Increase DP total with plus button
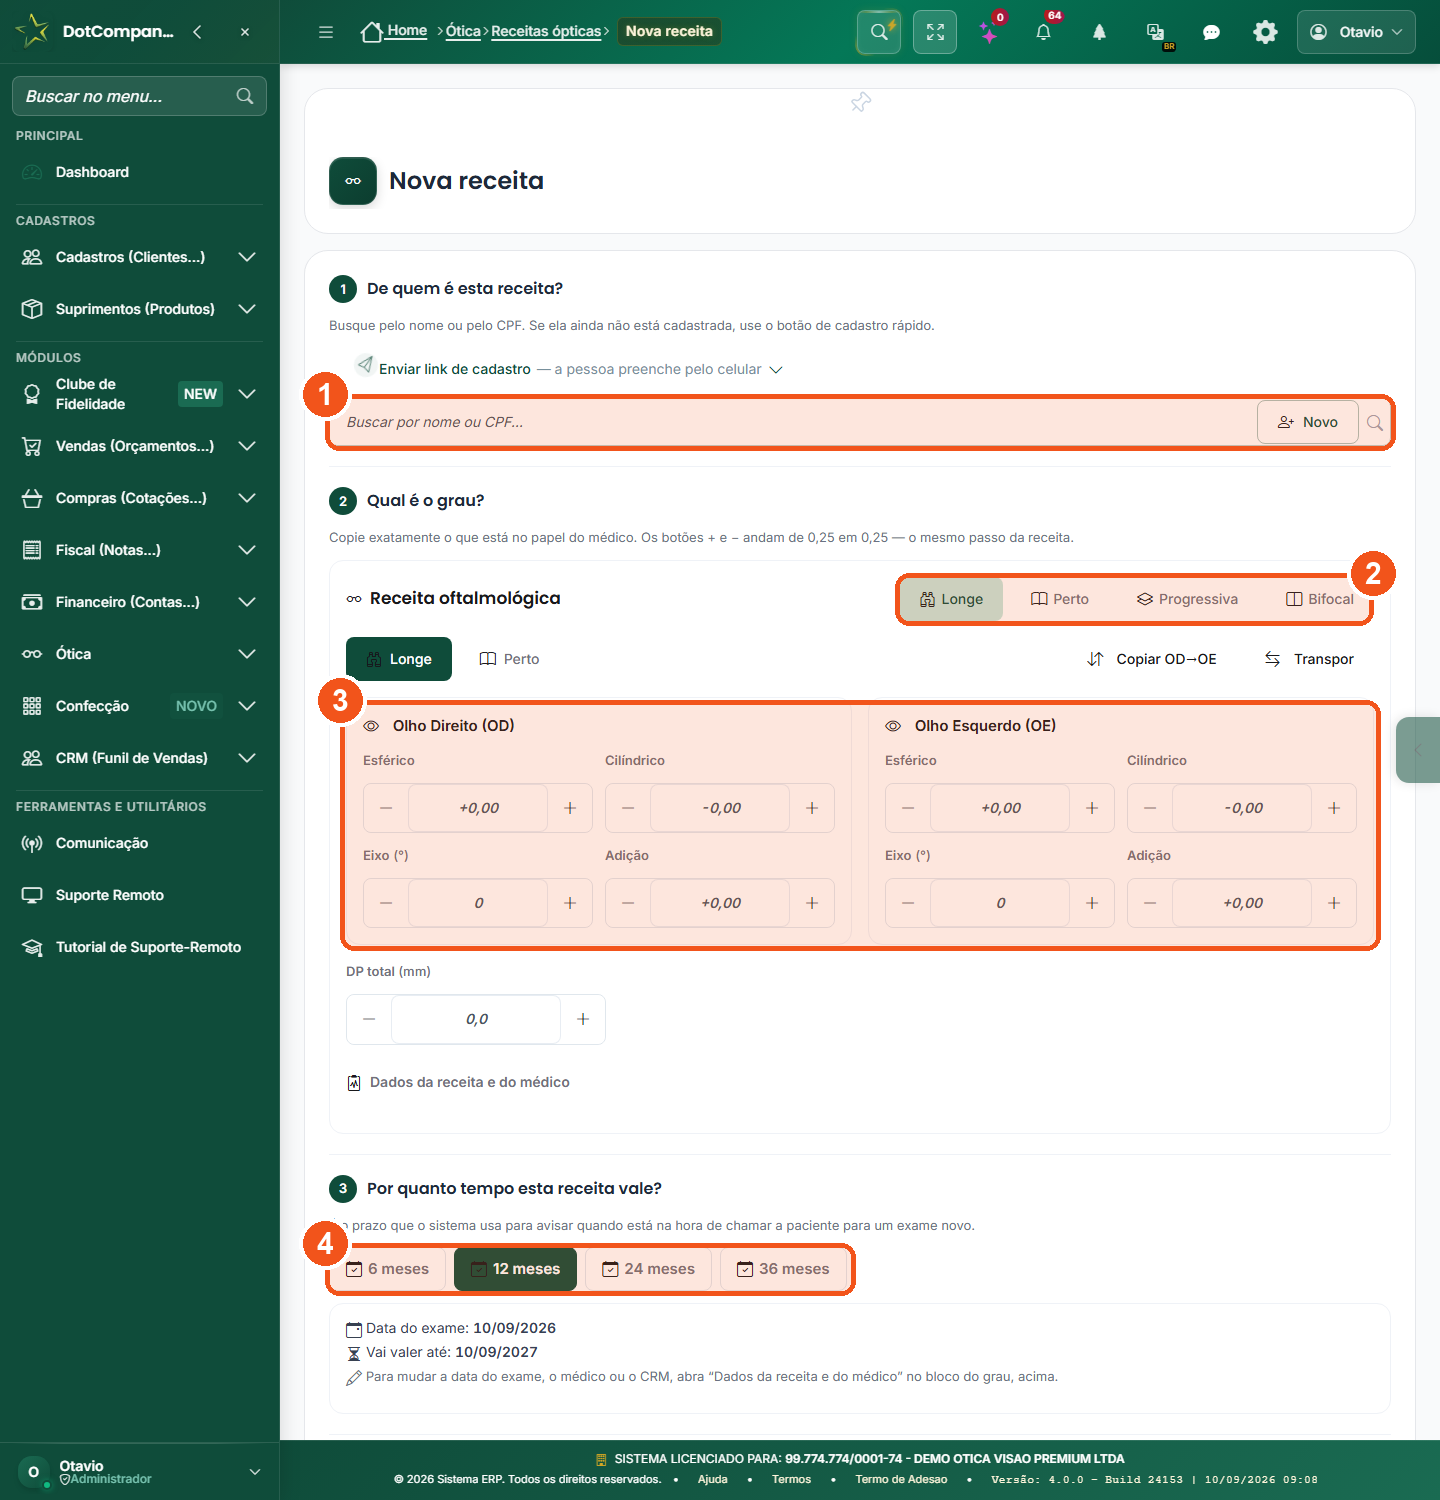 click(583, 1019)
